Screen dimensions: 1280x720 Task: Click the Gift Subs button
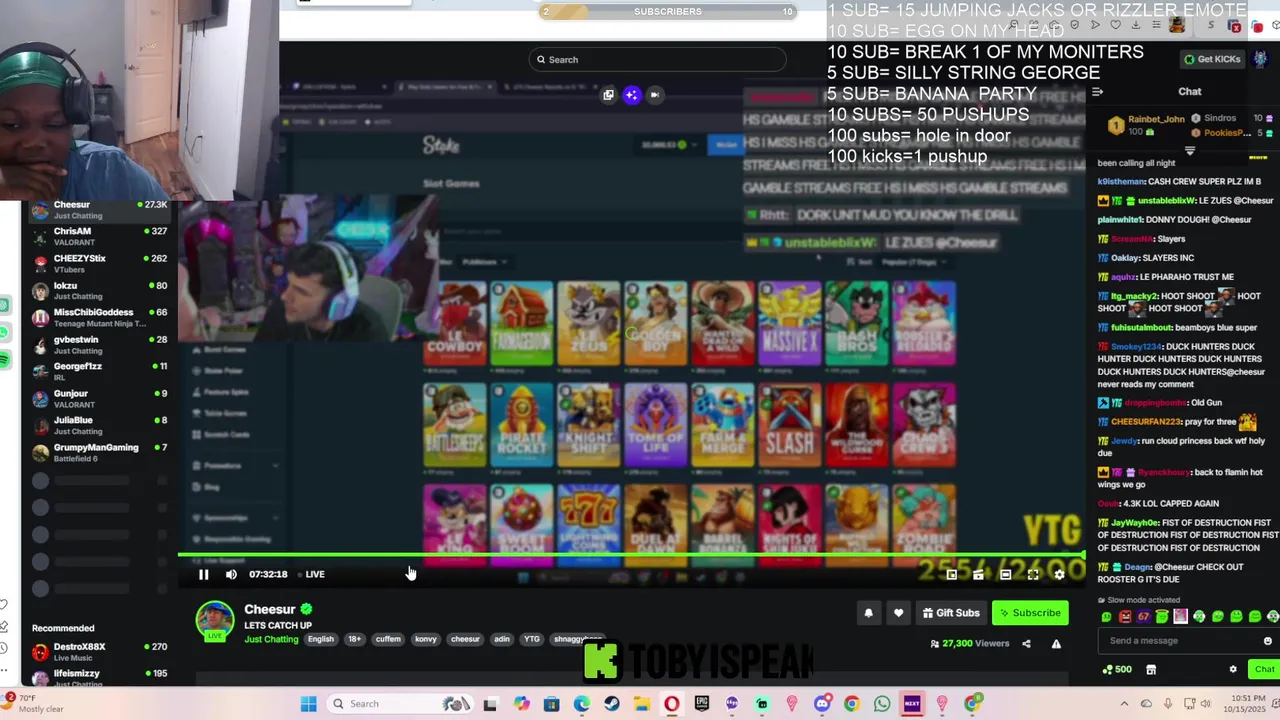(951, 613)
